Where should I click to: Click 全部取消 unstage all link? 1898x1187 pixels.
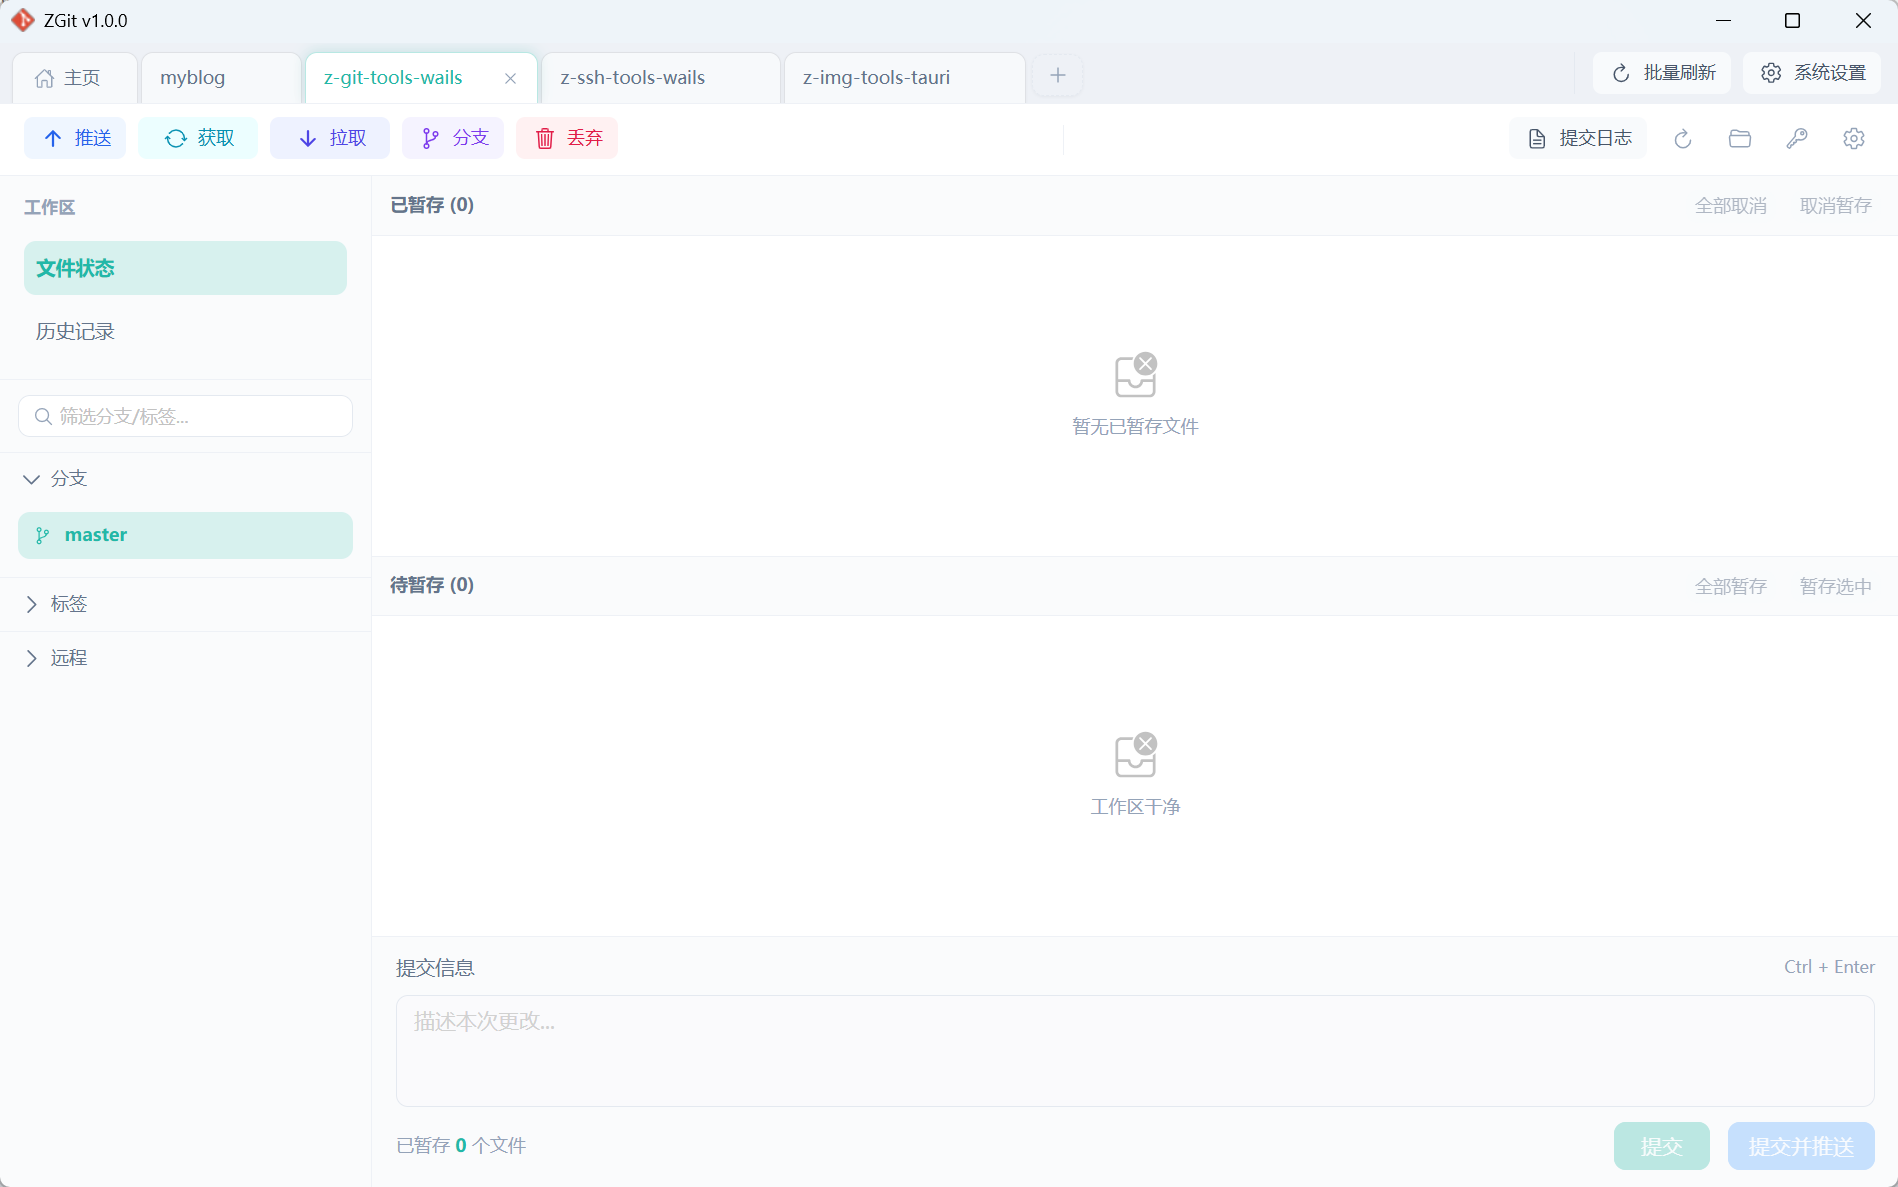pos(1731,206)
